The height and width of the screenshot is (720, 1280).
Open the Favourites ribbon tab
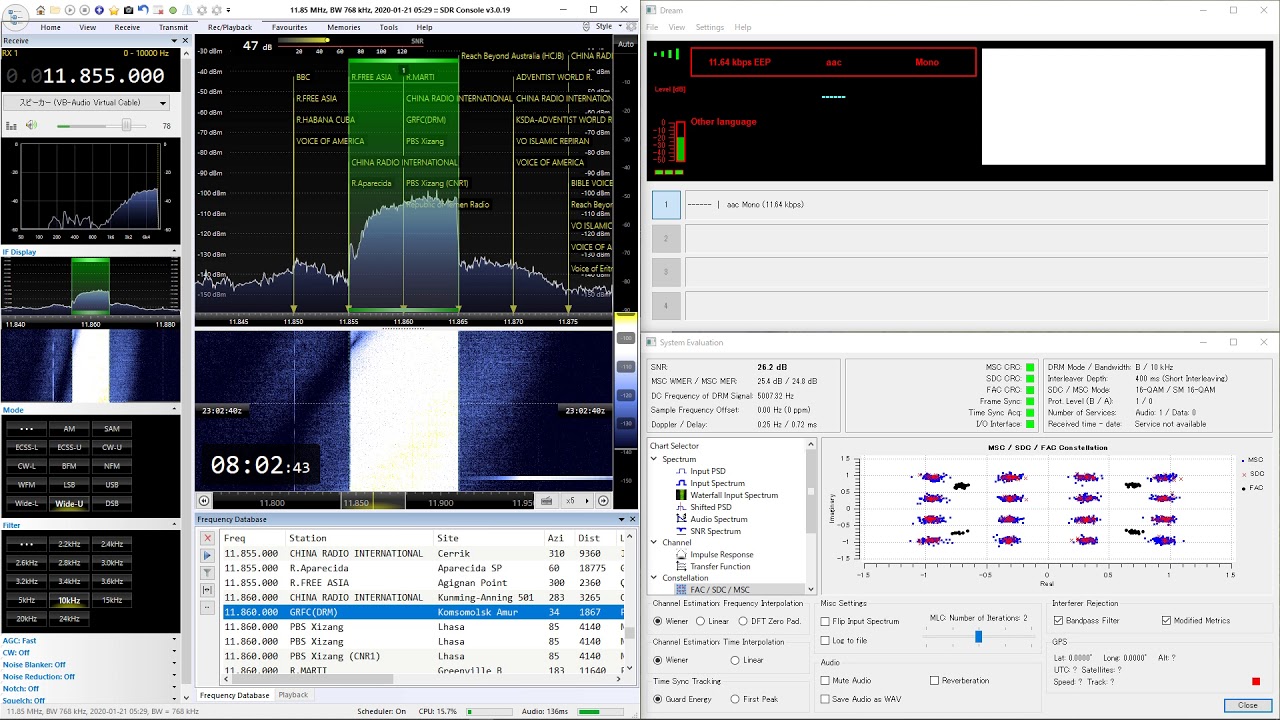coord(290,27)
